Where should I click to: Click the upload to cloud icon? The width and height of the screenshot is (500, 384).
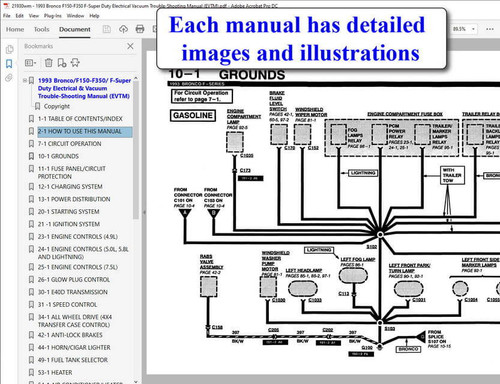pyautogui.click(x=123, y=29)
